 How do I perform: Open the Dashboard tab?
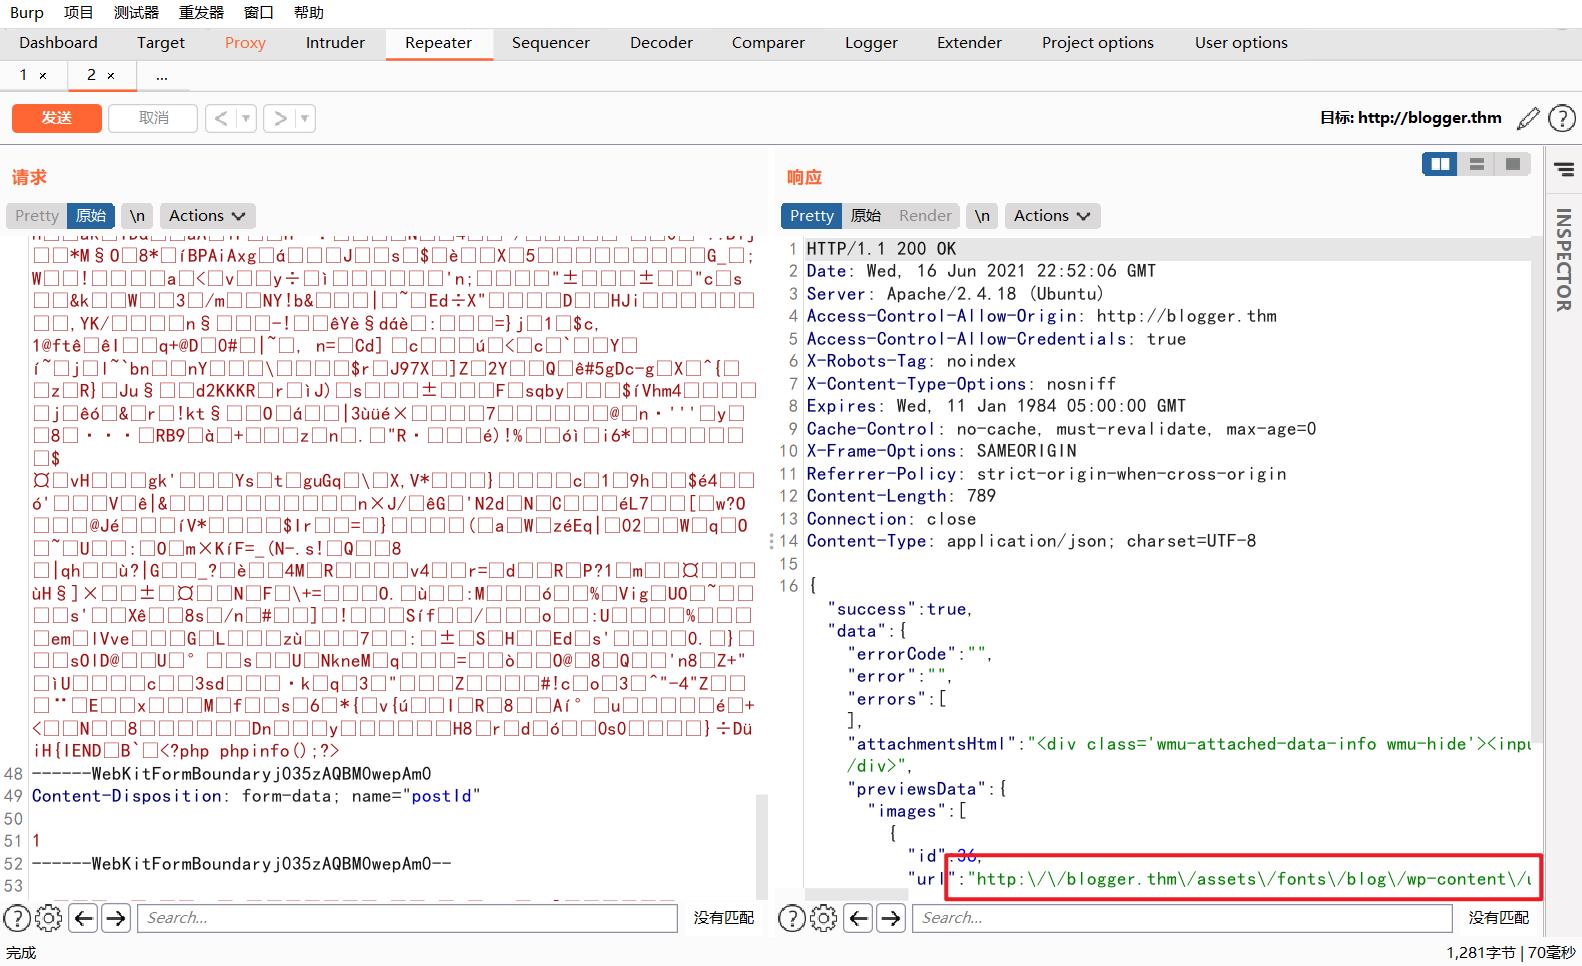(x=58, y=42)
